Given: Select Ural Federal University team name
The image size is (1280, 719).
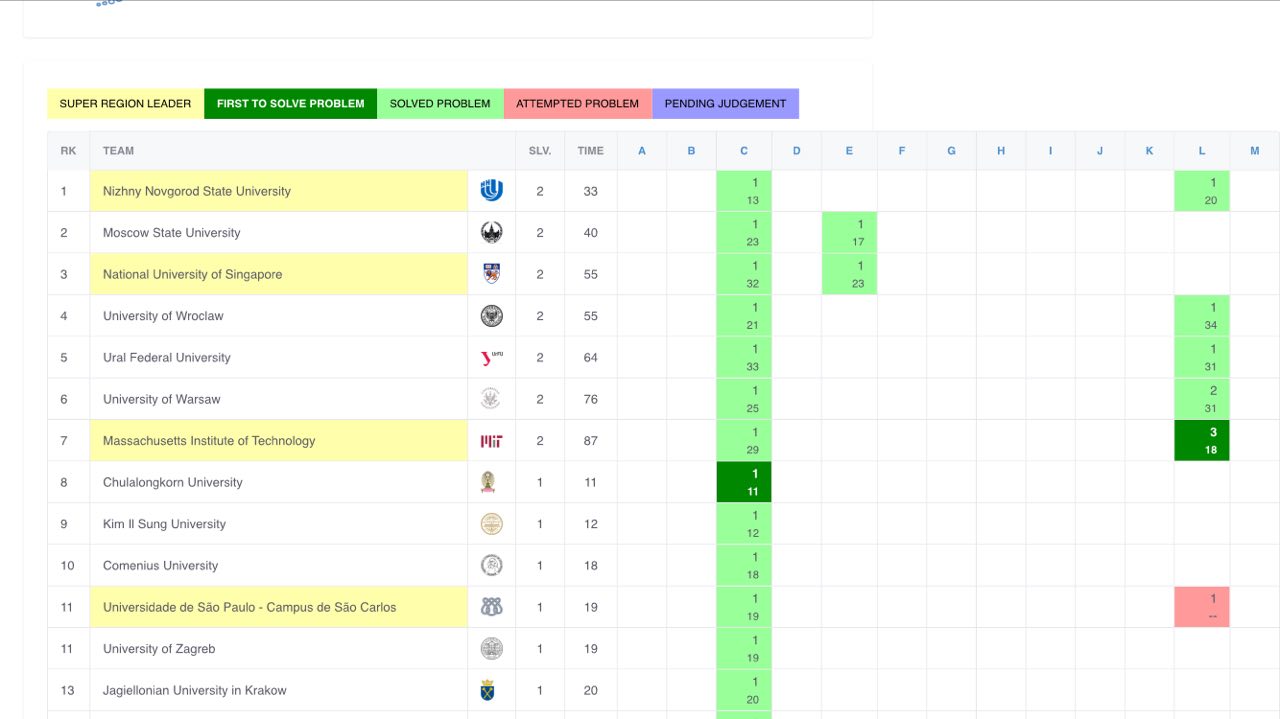Looking at the screenshot, I should [167, 358].
